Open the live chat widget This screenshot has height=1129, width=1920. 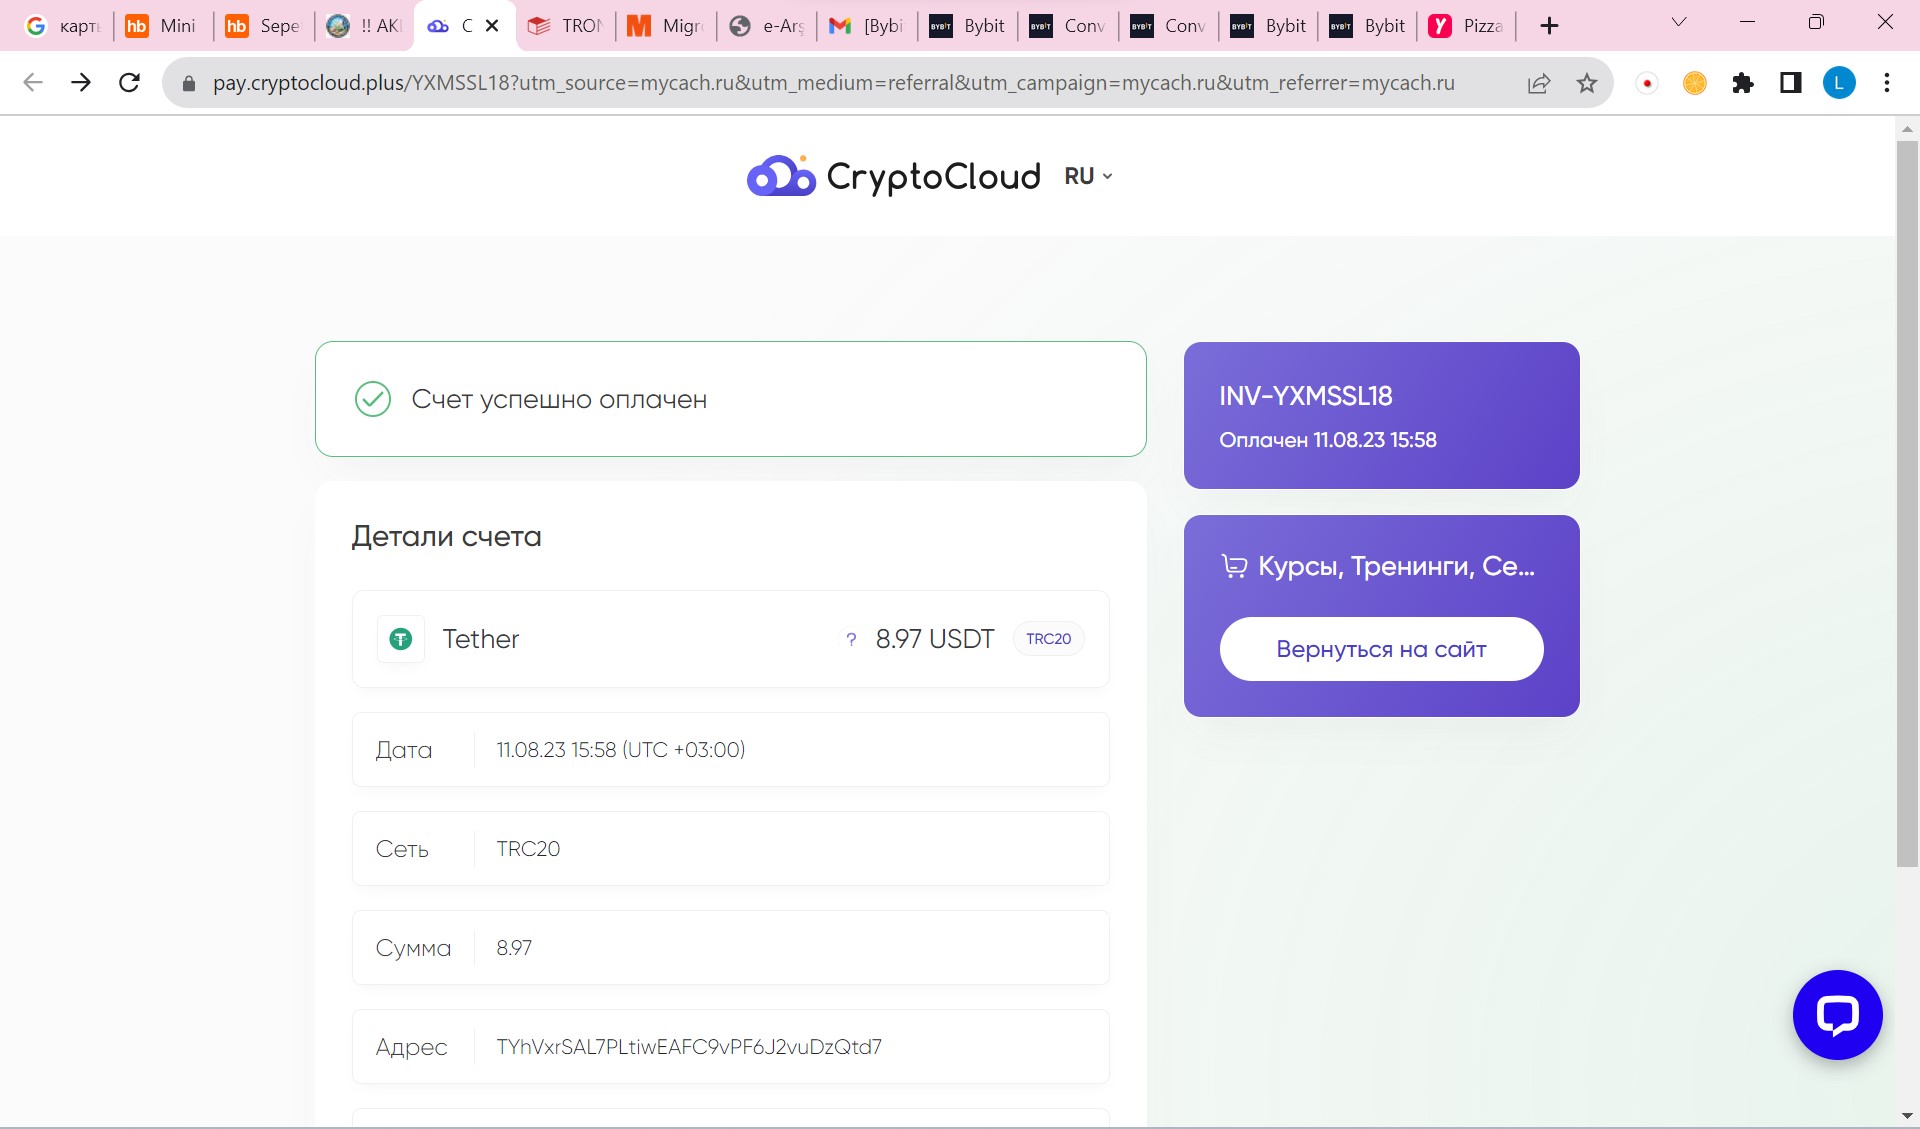pos(1837,1015)
